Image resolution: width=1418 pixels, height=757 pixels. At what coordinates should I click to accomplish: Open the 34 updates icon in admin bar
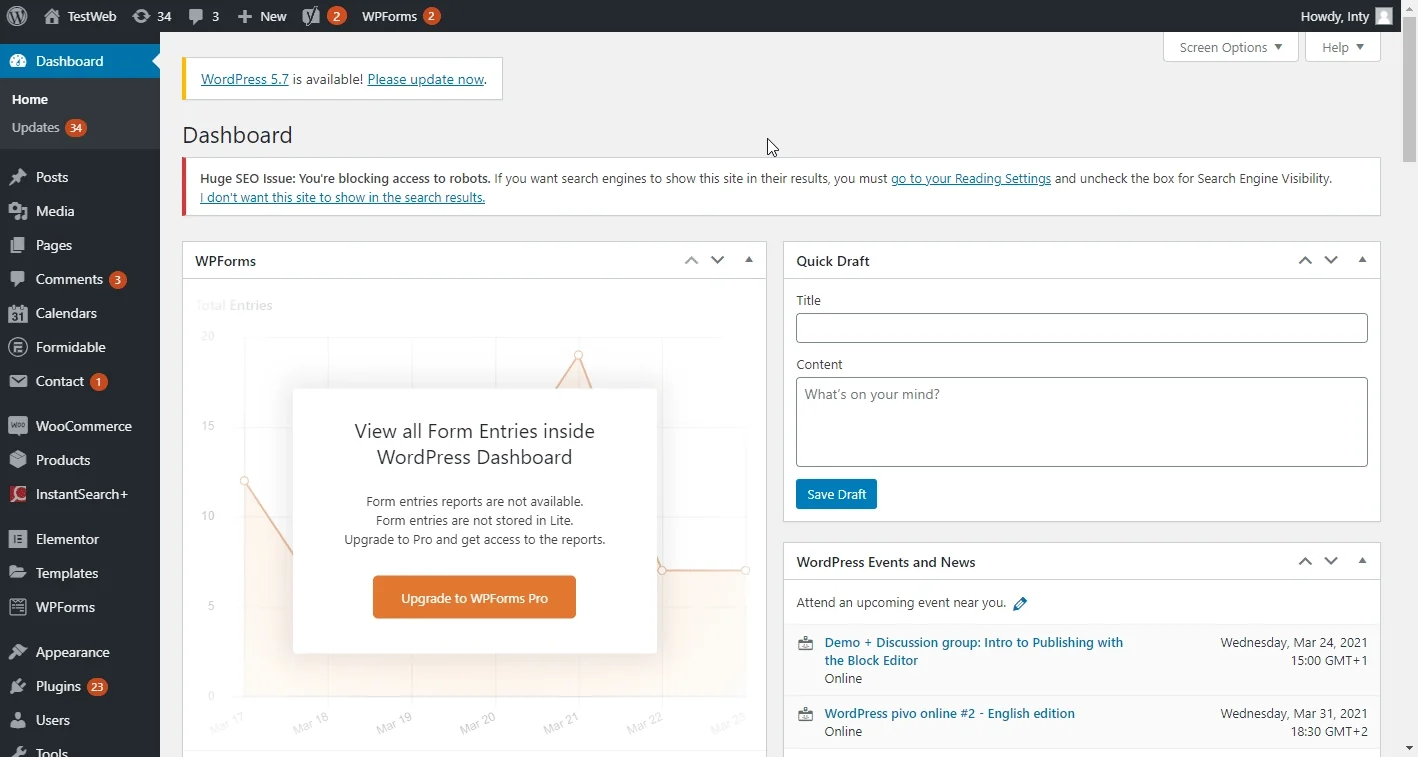coord(141,16)
